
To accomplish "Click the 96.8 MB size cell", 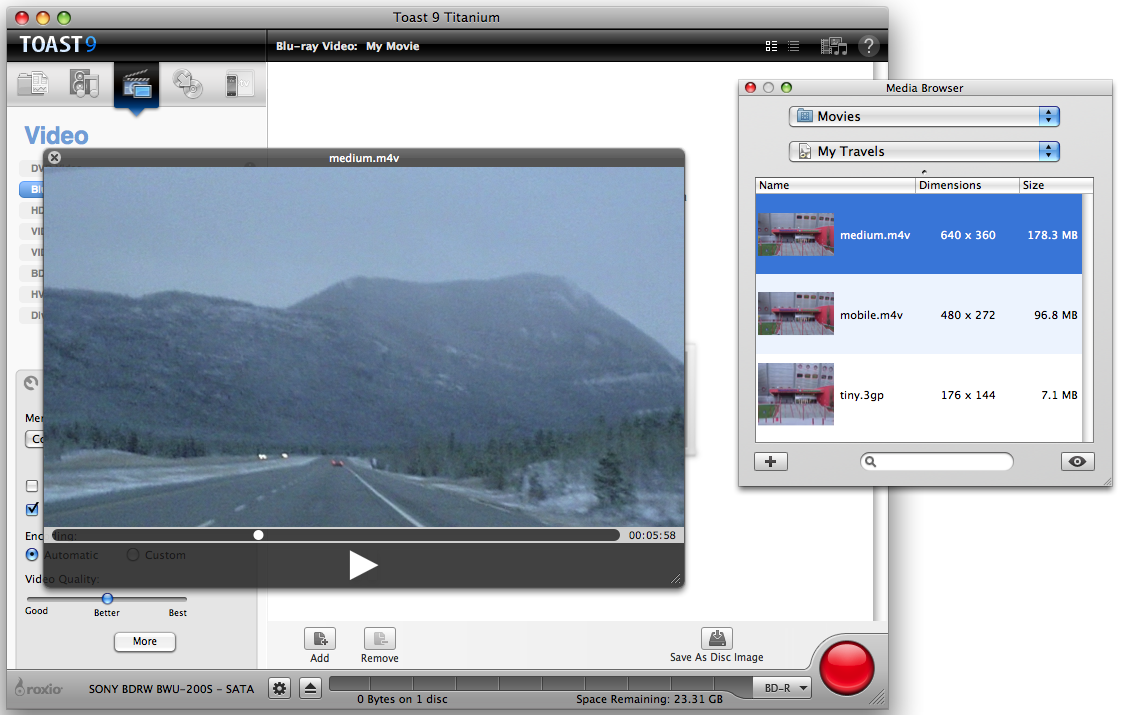I will (x=1055, y=315).
